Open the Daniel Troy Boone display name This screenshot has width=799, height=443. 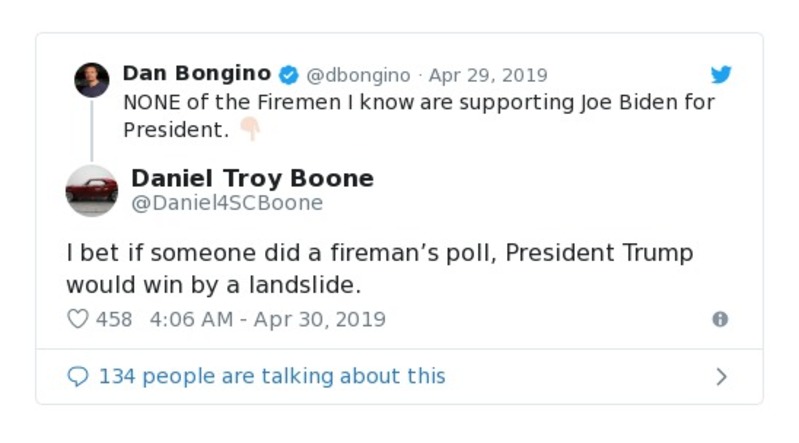[252, 178]
